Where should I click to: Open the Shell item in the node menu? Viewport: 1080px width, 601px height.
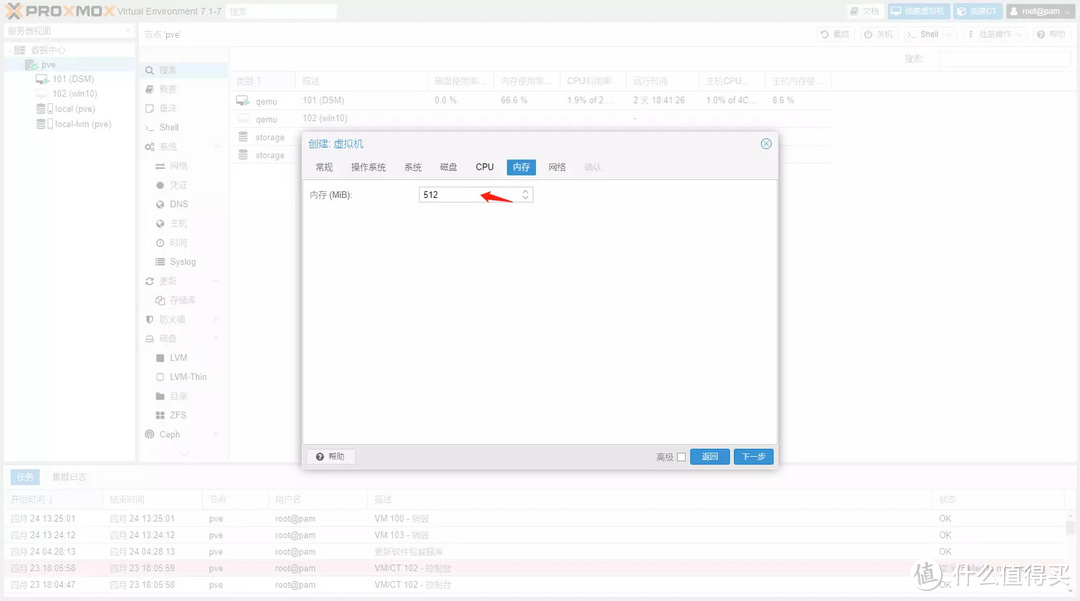pyautogui.click(x=169, y=127)
